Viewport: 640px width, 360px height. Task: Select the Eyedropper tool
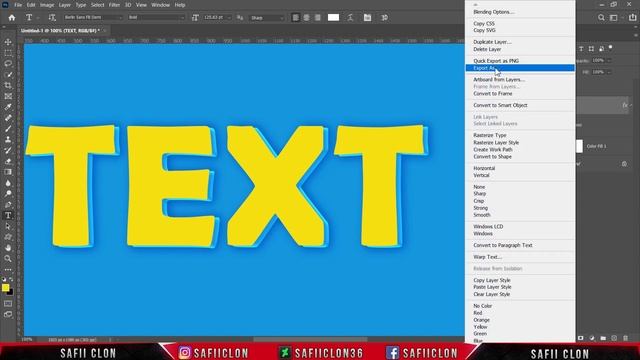[8, 107]
